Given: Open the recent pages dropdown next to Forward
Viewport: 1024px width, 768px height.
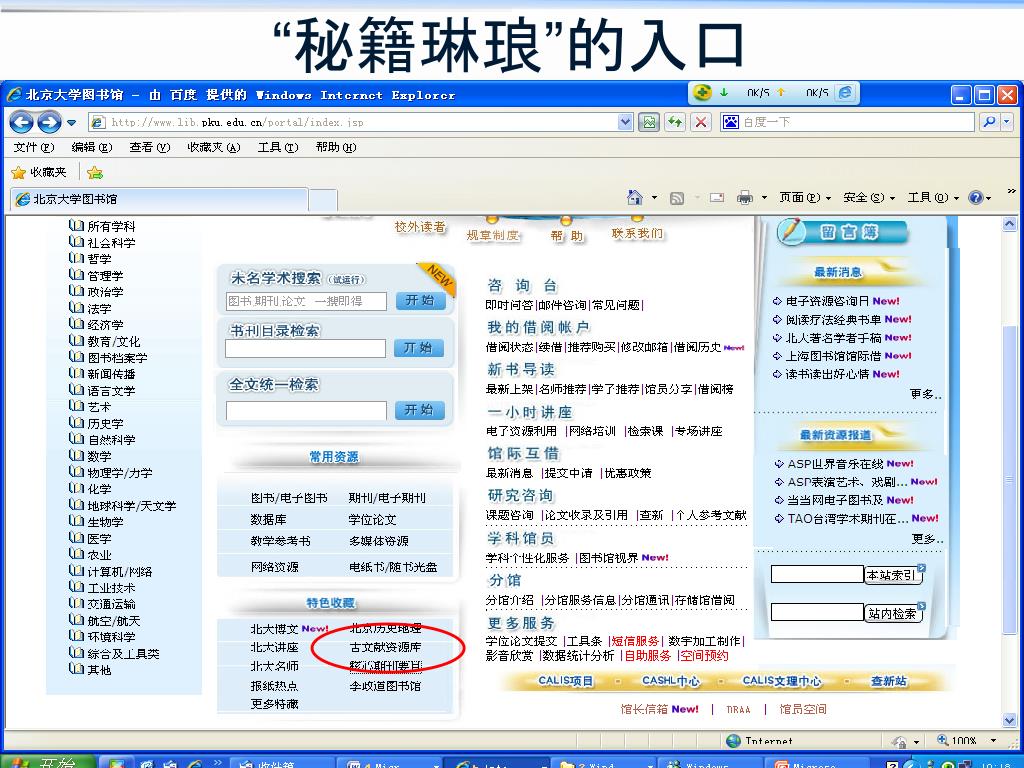Looking at the screenshot, I should tap(72, 122).
